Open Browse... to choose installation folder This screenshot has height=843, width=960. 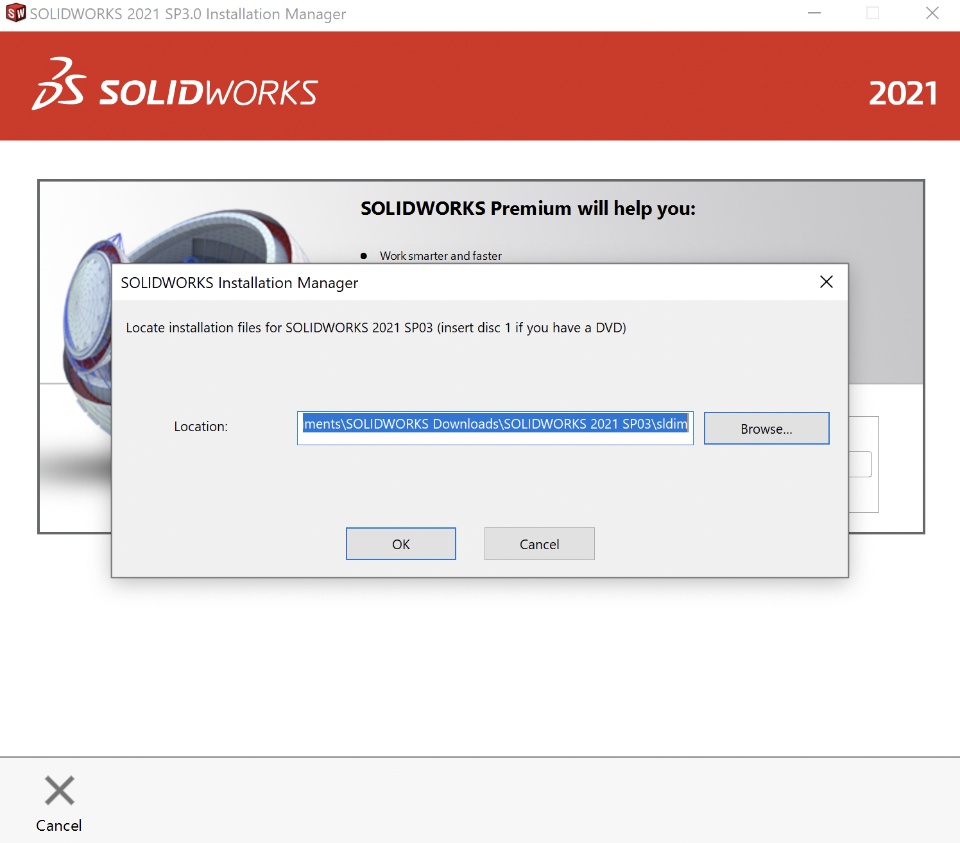[767, 429]
